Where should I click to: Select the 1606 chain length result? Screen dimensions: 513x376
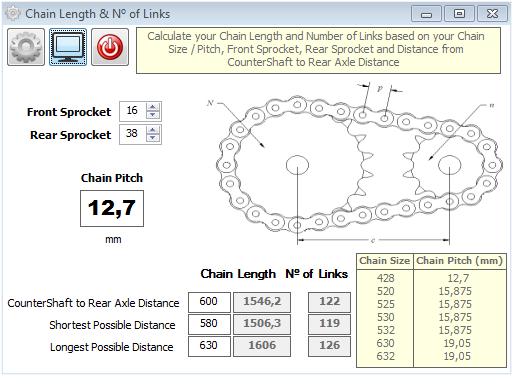point(262,346)
